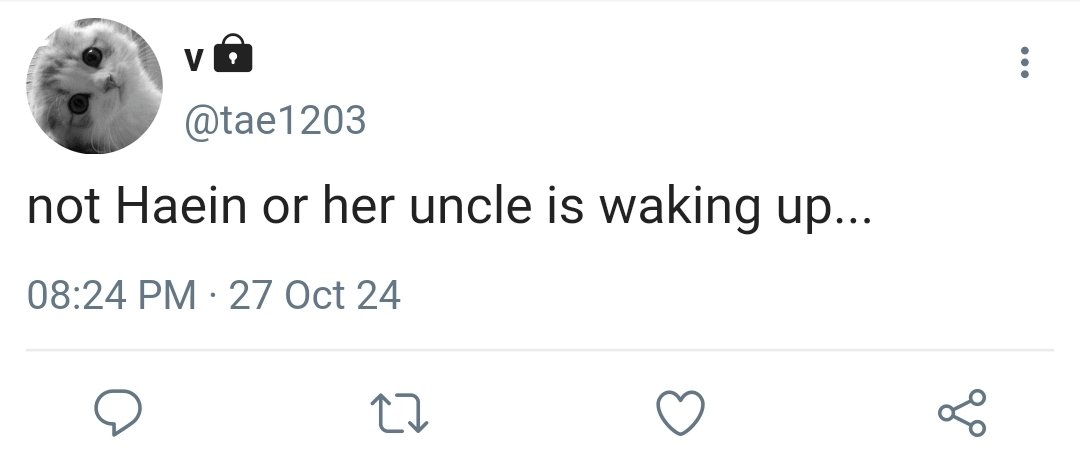The width and height of the screenshot is (1080, 473).
Task: Click the phrase waking up... in tweet
Action: (x=735, y=209)
